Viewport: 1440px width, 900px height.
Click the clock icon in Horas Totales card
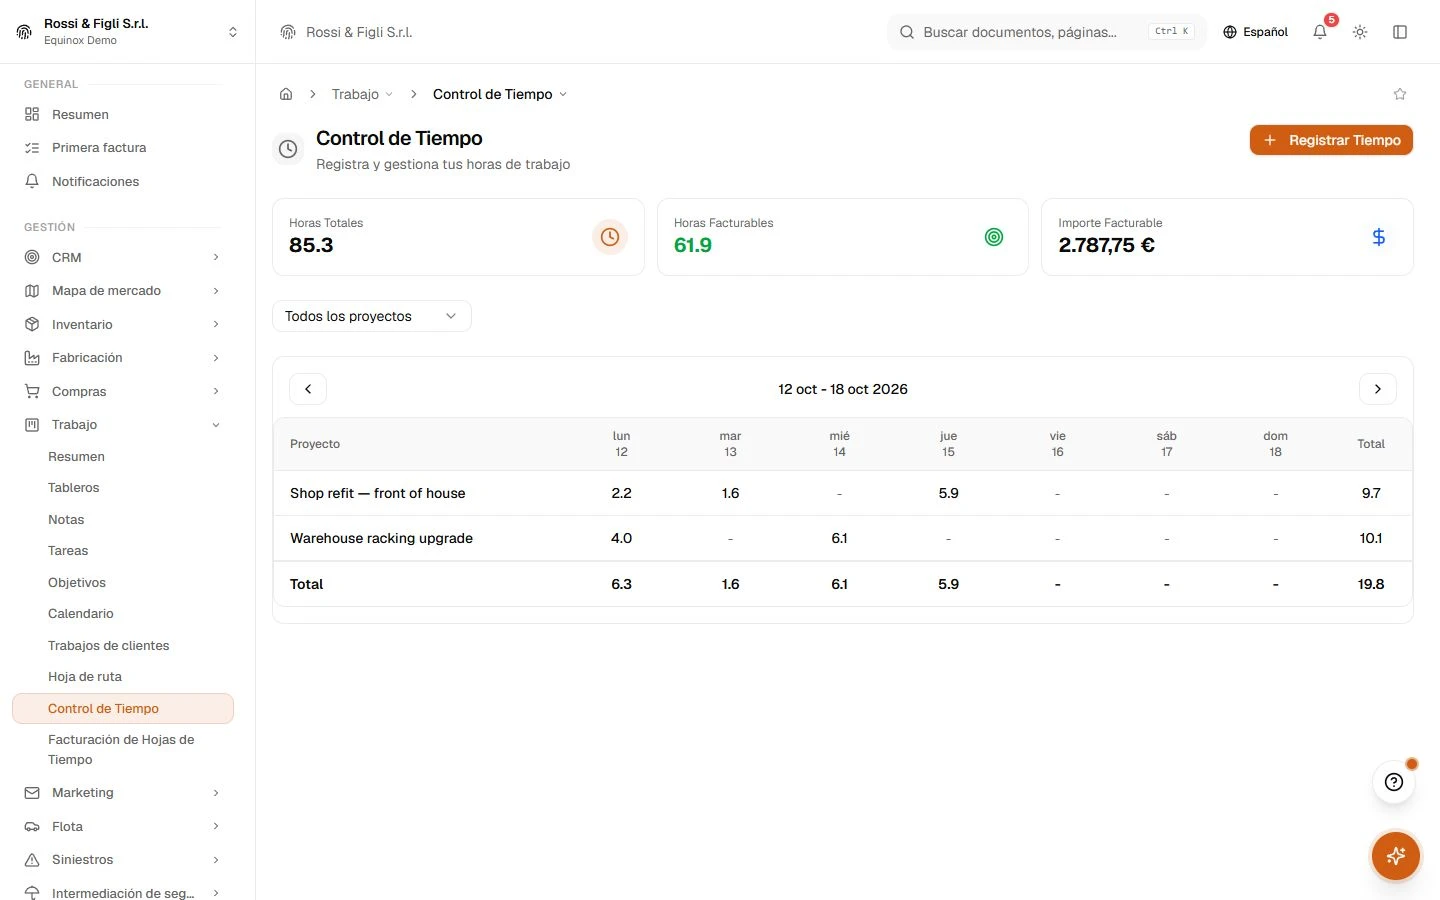pyautogui.click(x=610, y=237)
